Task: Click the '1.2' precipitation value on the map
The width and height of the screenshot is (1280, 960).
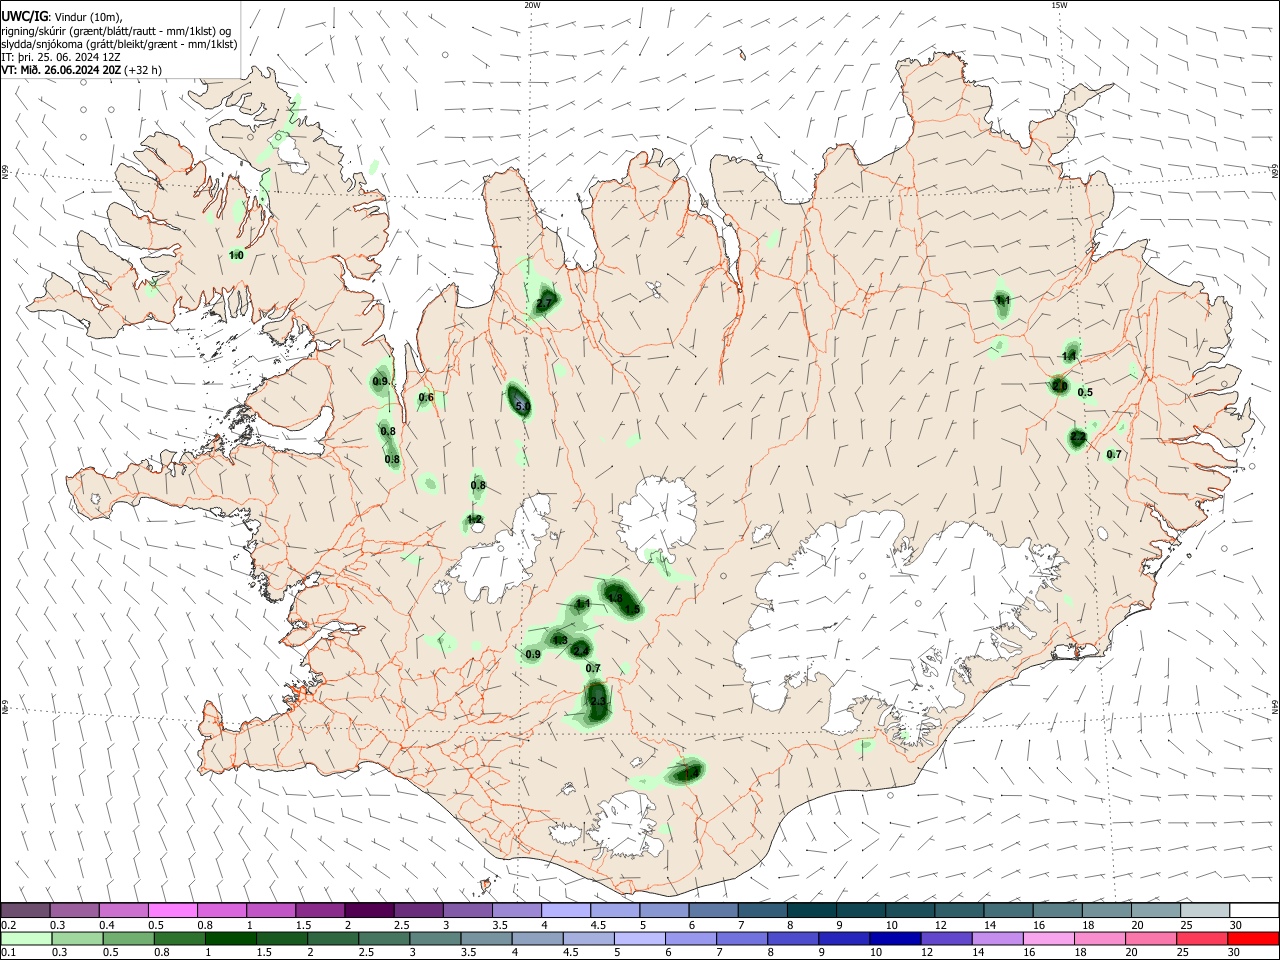Action: [475, 519]
